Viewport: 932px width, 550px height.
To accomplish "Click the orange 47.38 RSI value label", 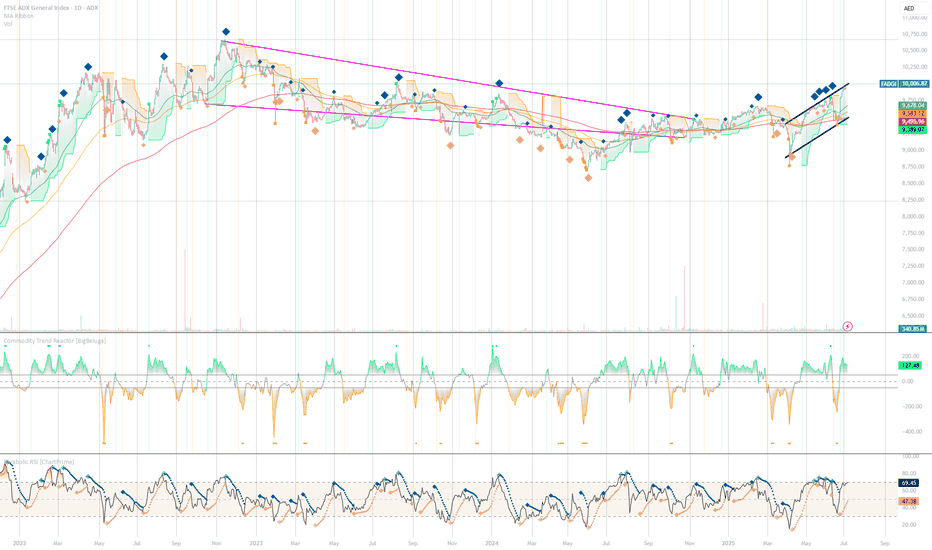I will (x=909, y=501).
